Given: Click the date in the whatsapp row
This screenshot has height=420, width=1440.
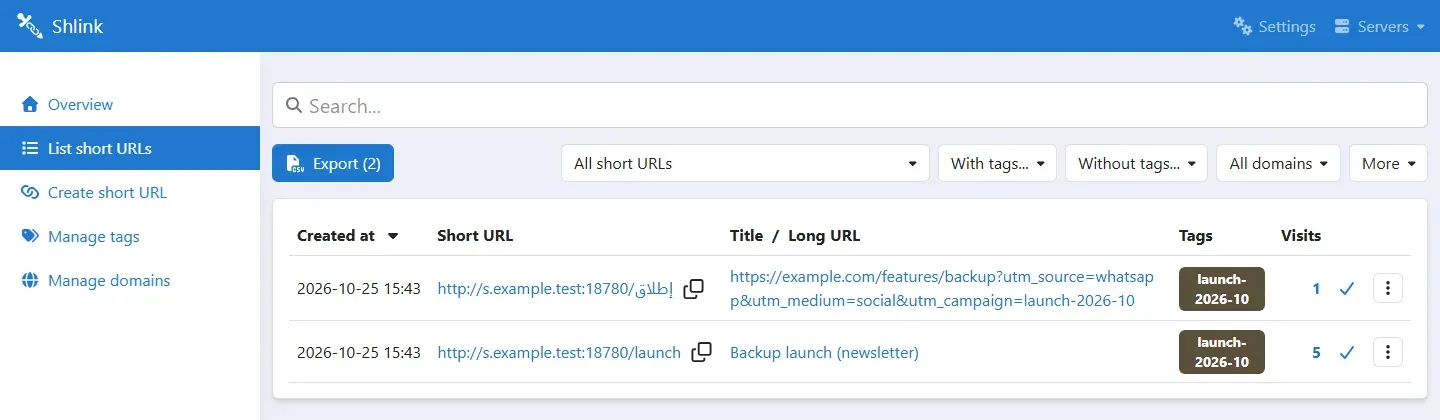Looking at the screenshot, I should (359, 289).
